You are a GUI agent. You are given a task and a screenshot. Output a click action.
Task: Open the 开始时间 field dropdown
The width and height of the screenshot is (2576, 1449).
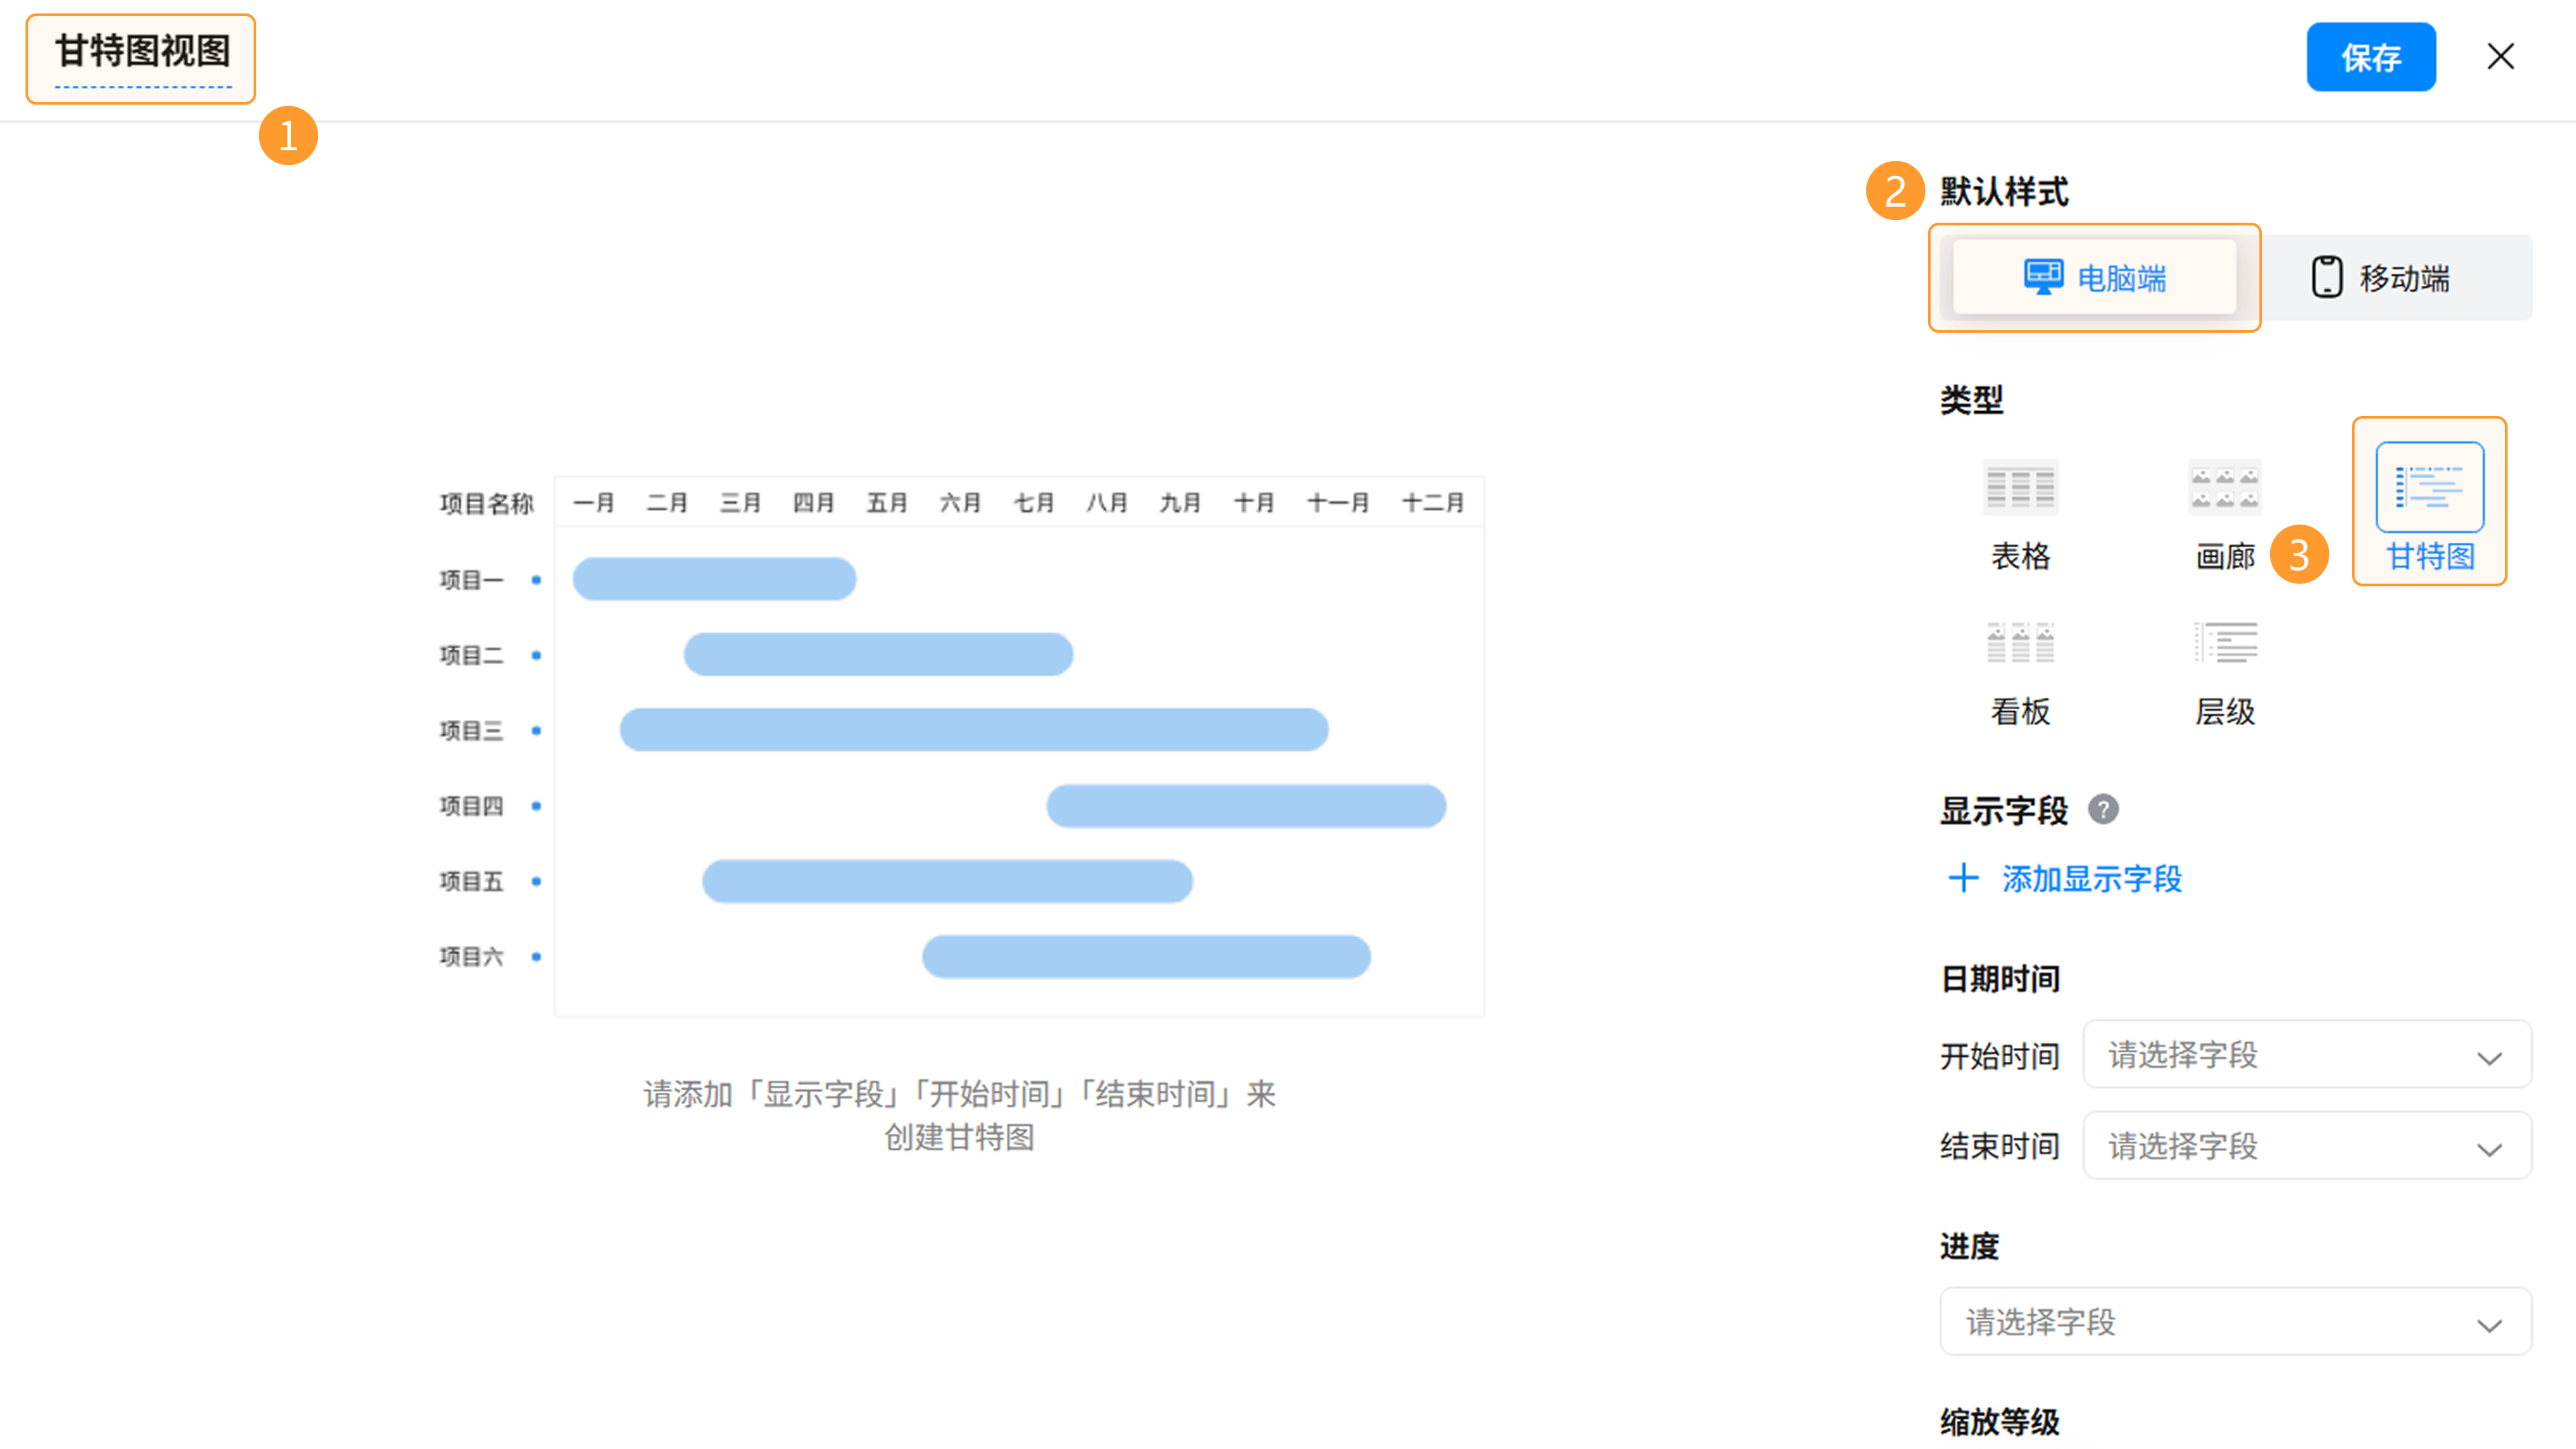pos(2306,1054)
